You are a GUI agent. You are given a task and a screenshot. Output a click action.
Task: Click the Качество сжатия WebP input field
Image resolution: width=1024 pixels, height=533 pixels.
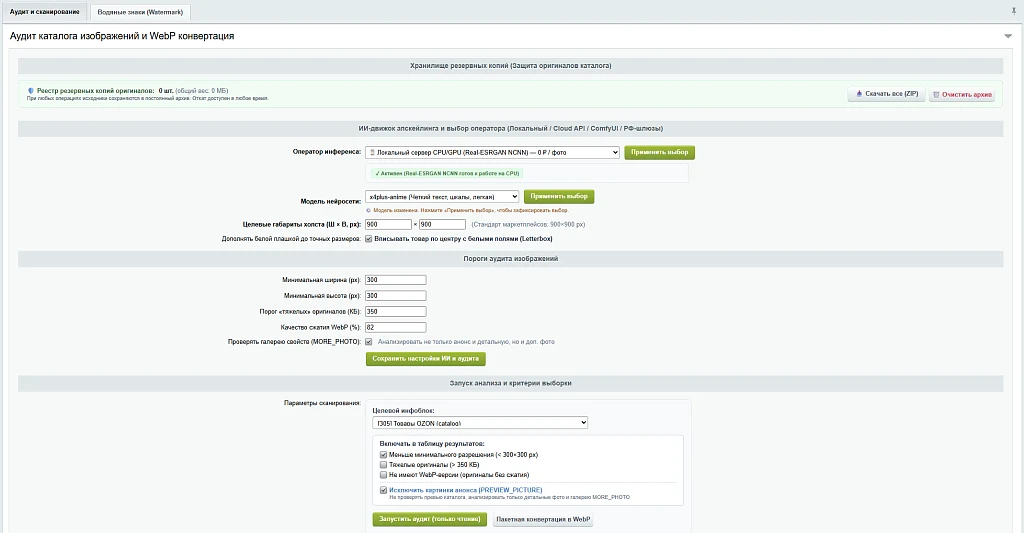click(x=396, y=327)
